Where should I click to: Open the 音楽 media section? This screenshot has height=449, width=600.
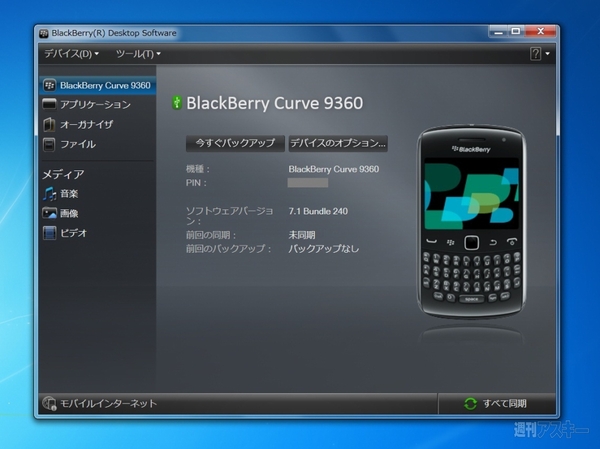tap(69, 194)
